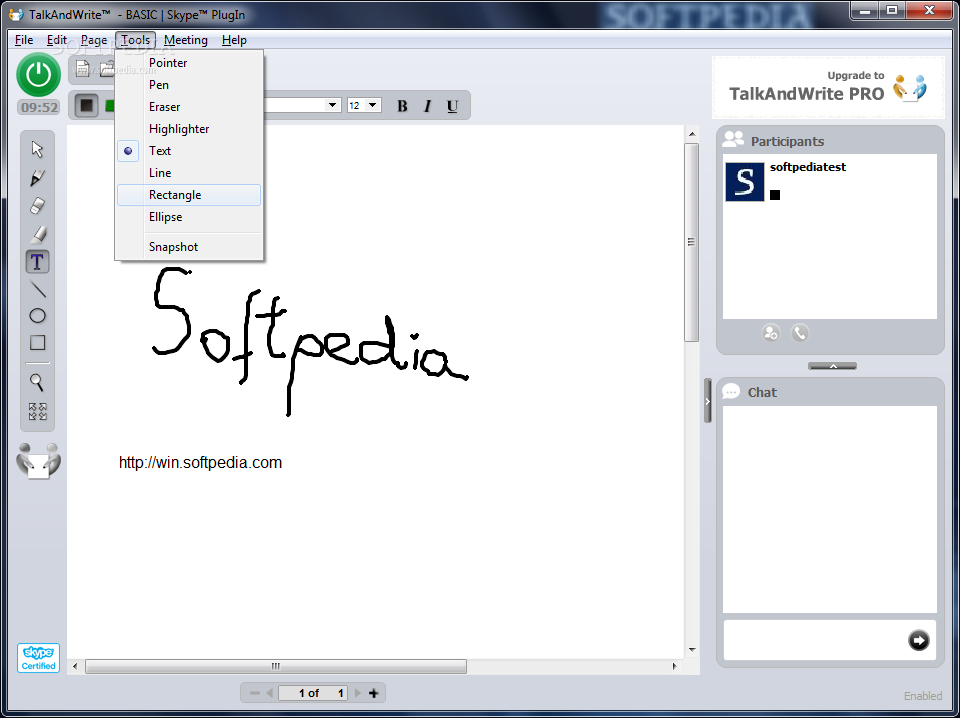The width and height of the screenshot is (960, 718).
Task: Select the rectangle tool in sidebar
Action: (x=37, y=343)
